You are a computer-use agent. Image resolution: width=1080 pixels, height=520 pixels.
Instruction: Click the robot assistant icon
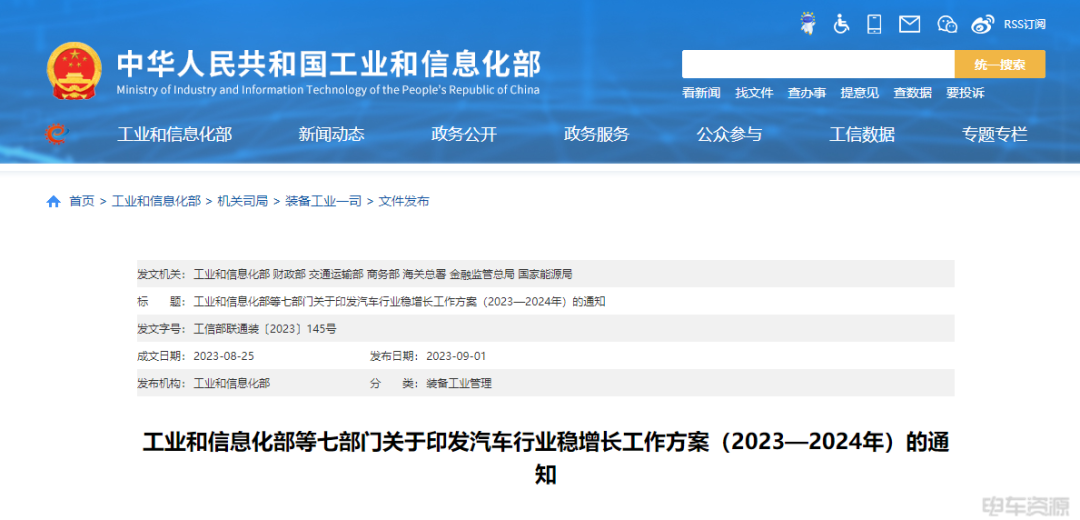[x=808, y=24]
